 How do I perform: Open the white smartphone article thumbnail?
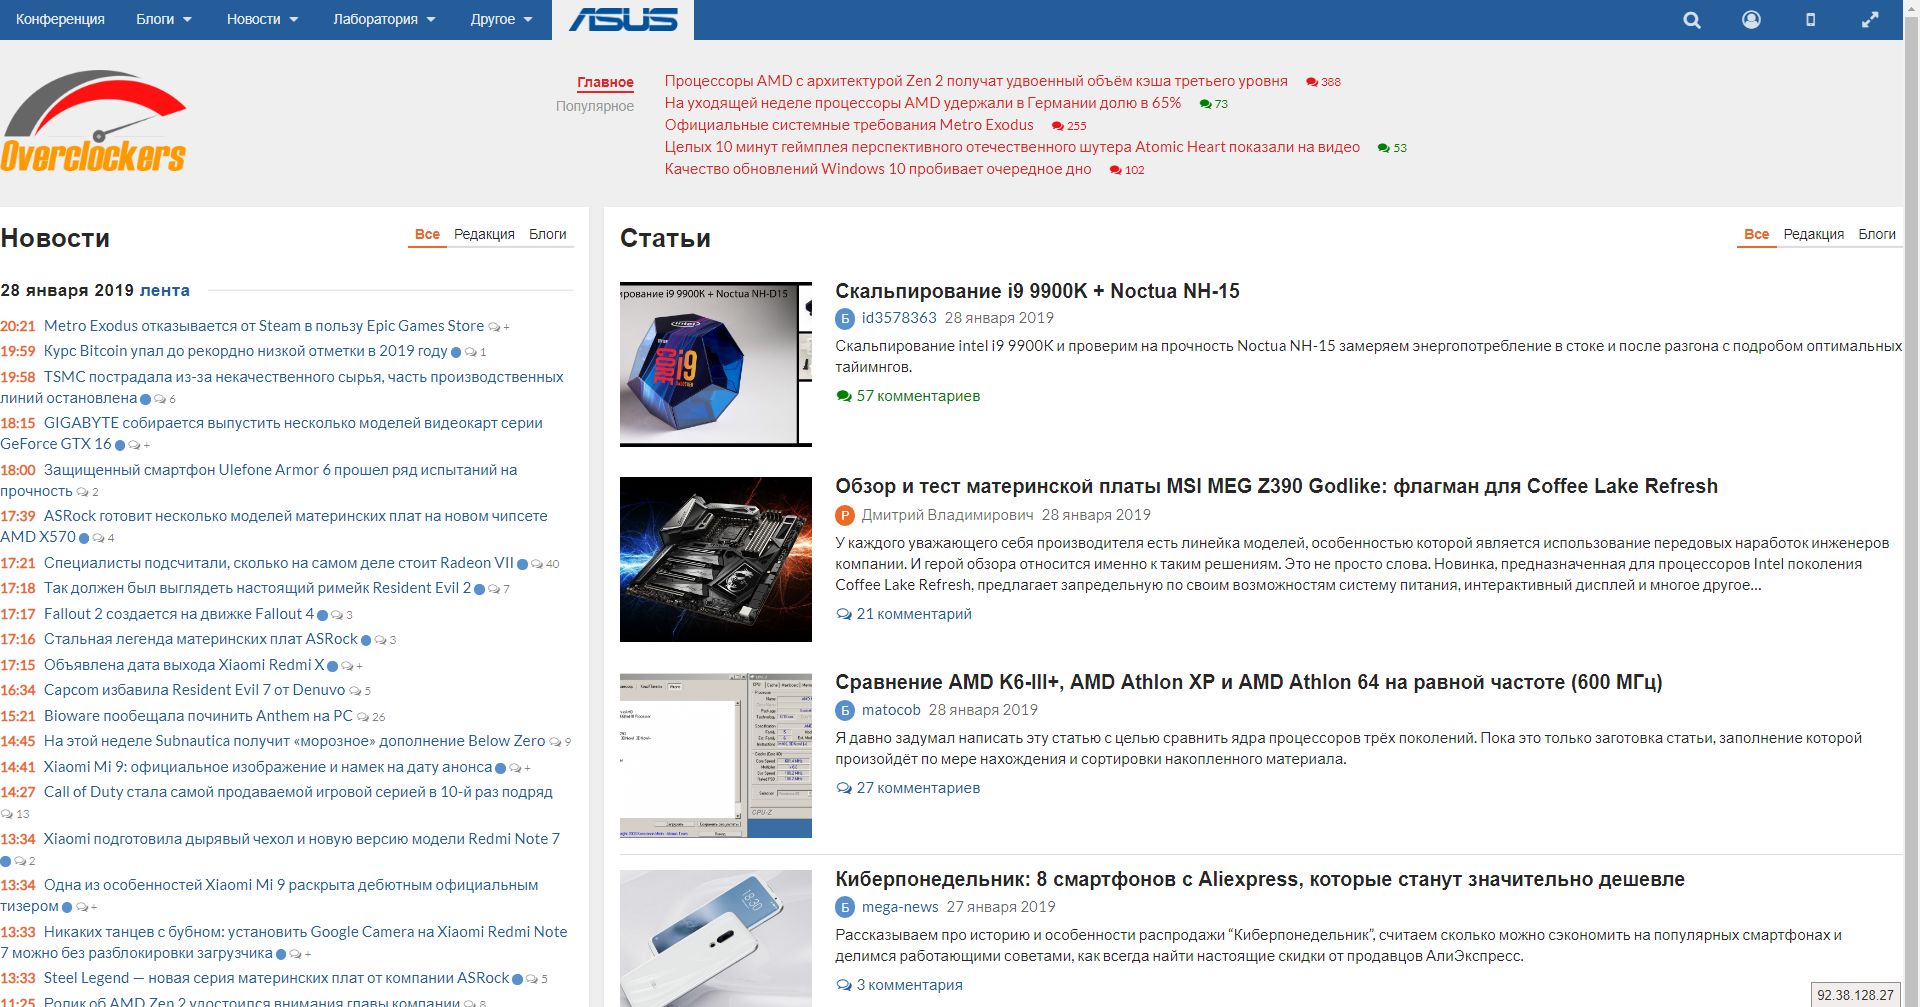tap(716, 938)
